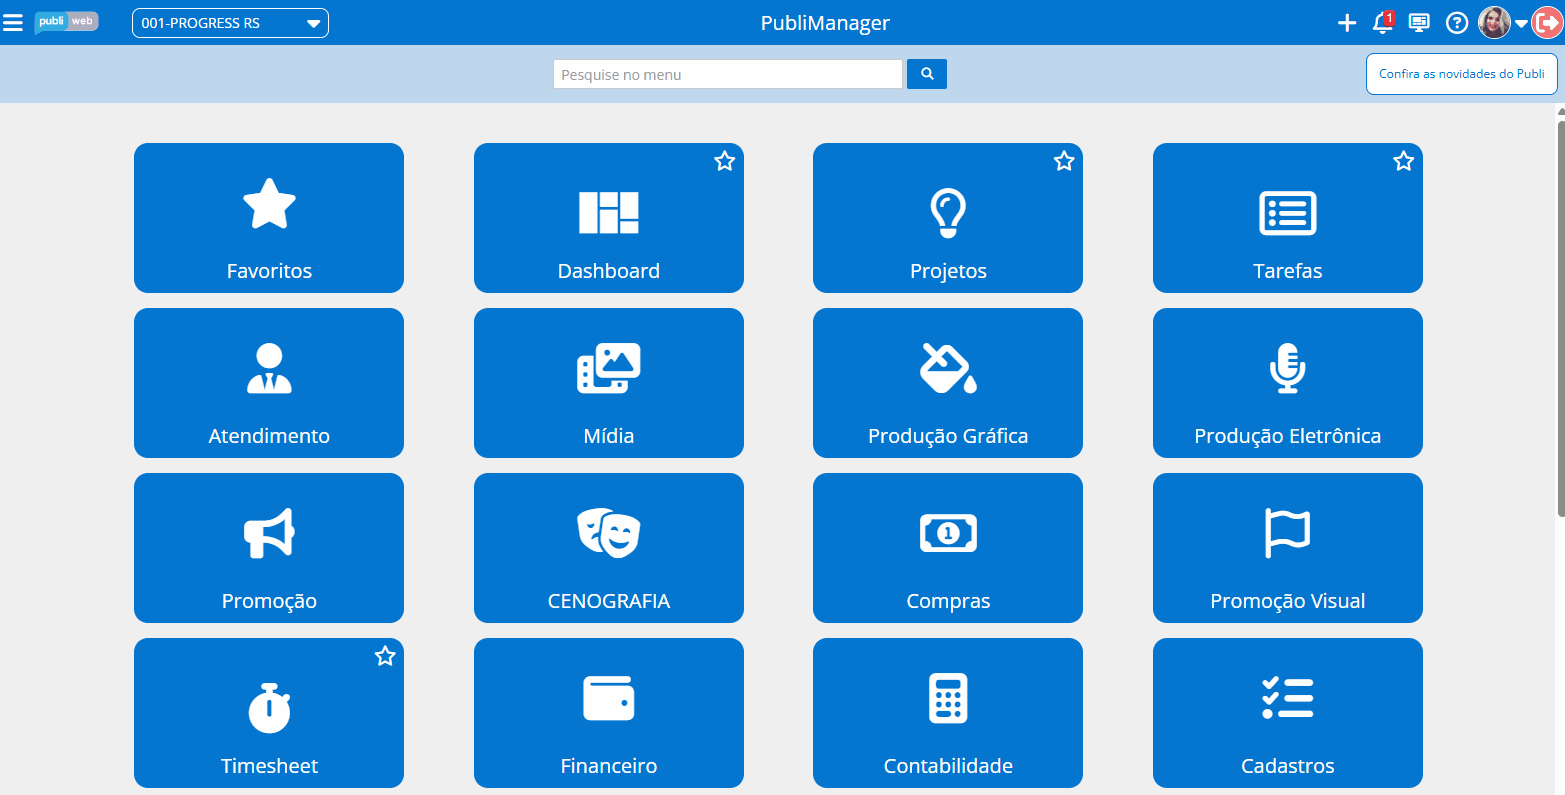Viewport: 1565px width, 795px height.
Task: Click the monitor screen icon
Action: pos(1419,23)
